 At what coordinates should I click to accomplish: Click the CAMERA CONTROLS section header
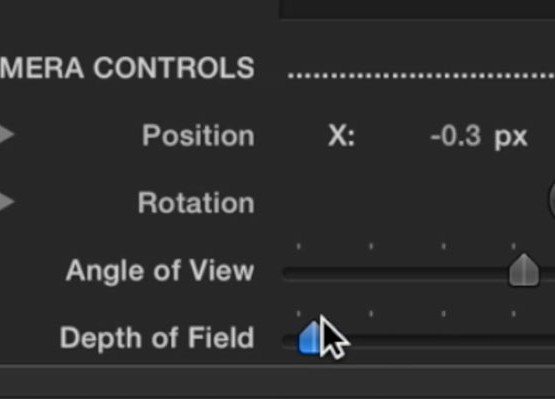pyautogui.click(x=127, y=68)
